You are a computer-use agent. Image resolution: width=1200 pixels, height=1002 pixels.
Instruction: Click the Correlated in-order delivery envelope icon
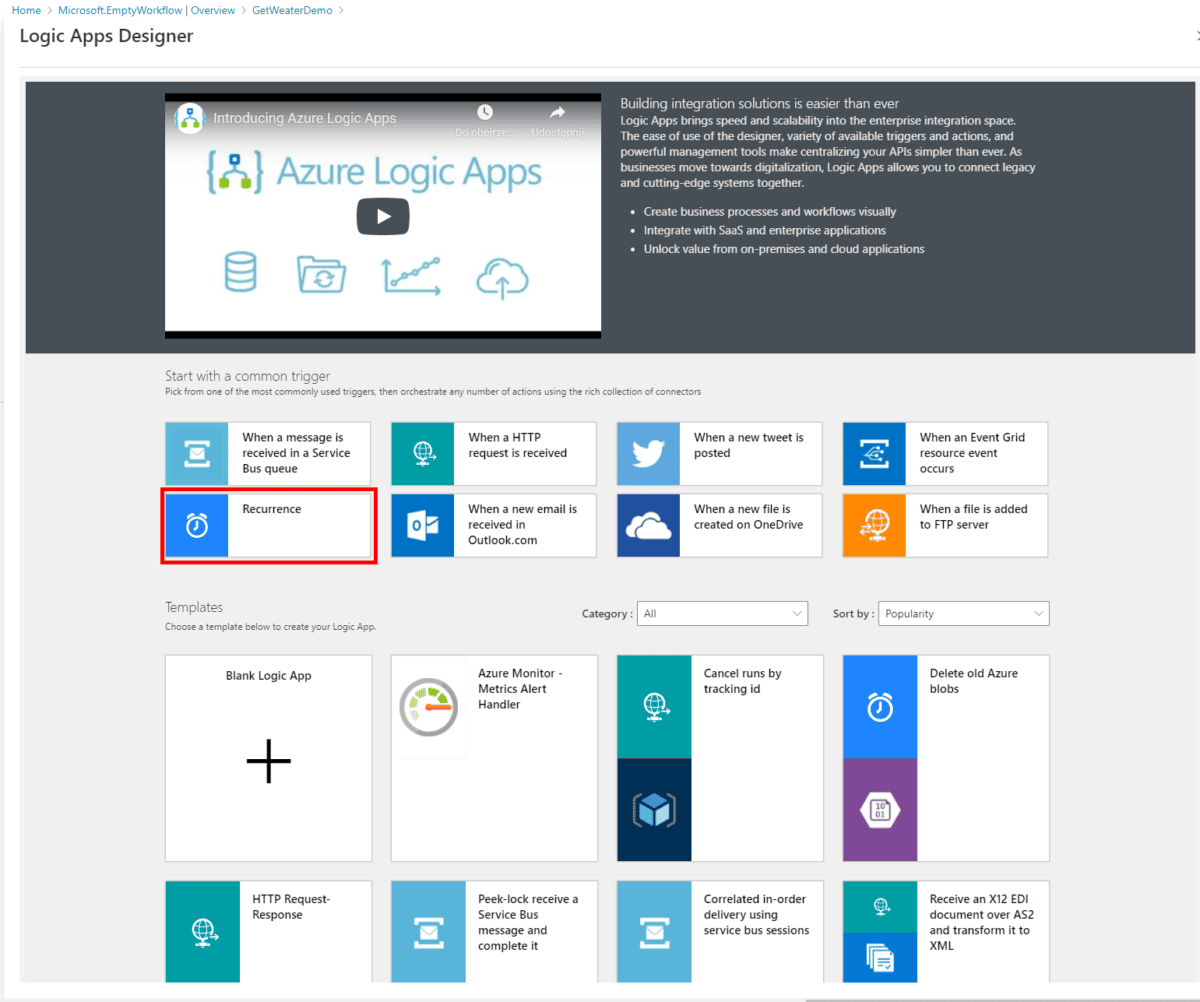[x=655, y=932]
